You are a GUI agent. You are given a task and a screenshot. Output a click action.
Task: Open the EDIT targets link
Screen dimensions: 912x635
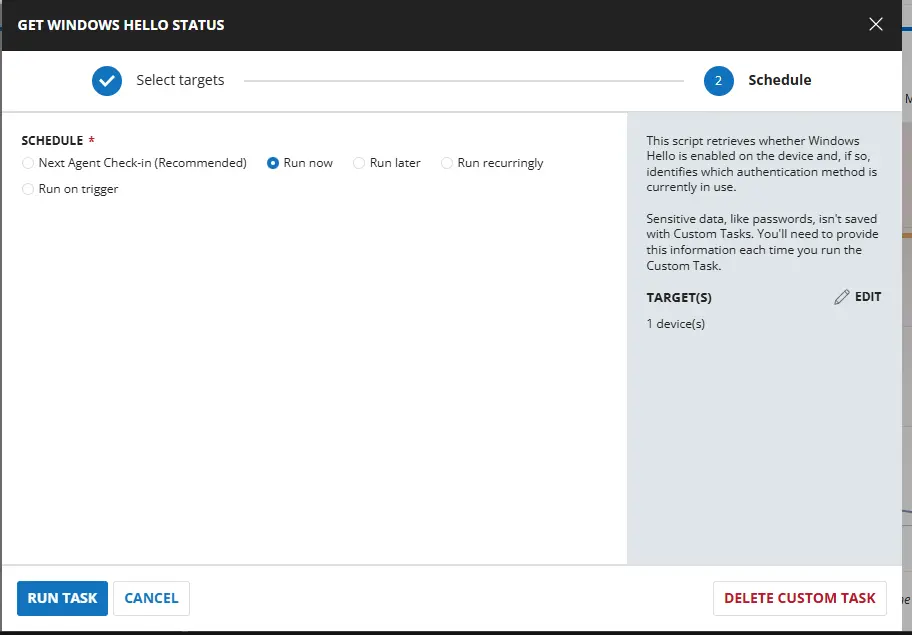867,297
